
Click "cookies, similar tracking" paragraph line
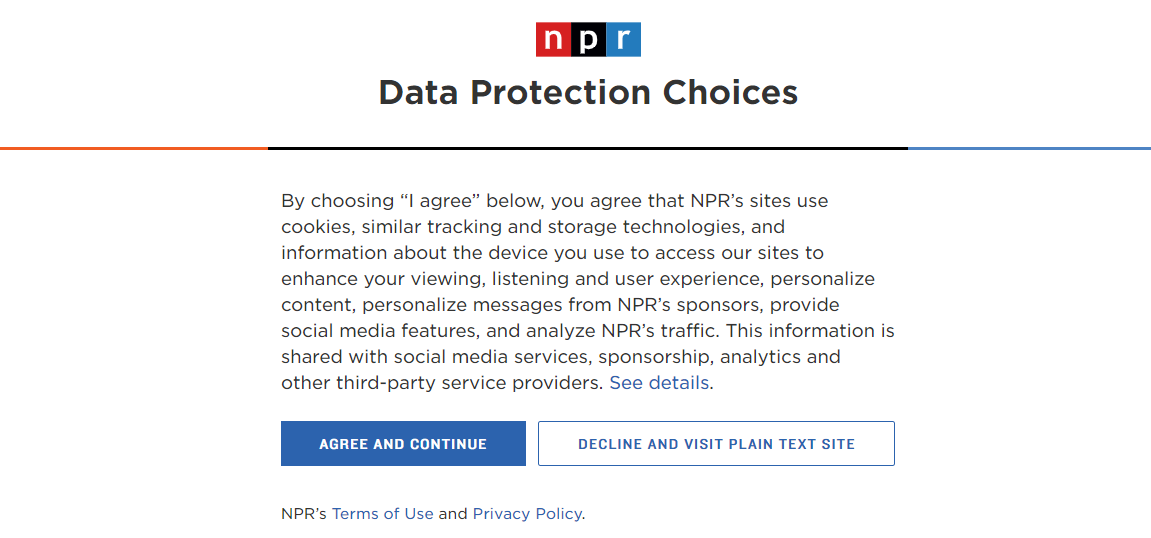click(533, 227)
